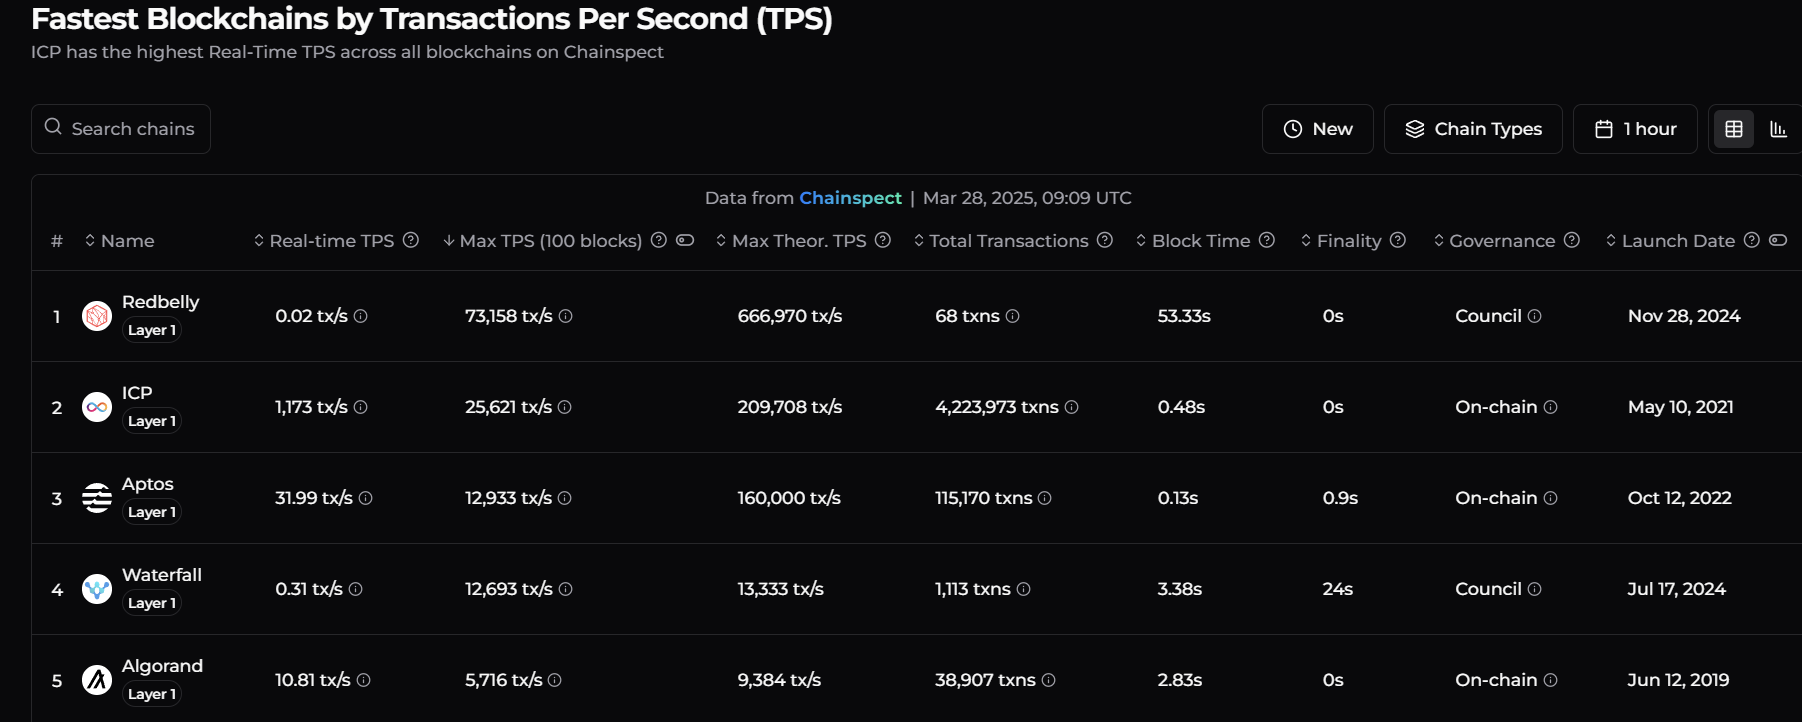Click the ICP infinity logo icon
The height and width of the screenshot is (722, 1802).
[x=97, y=408]
